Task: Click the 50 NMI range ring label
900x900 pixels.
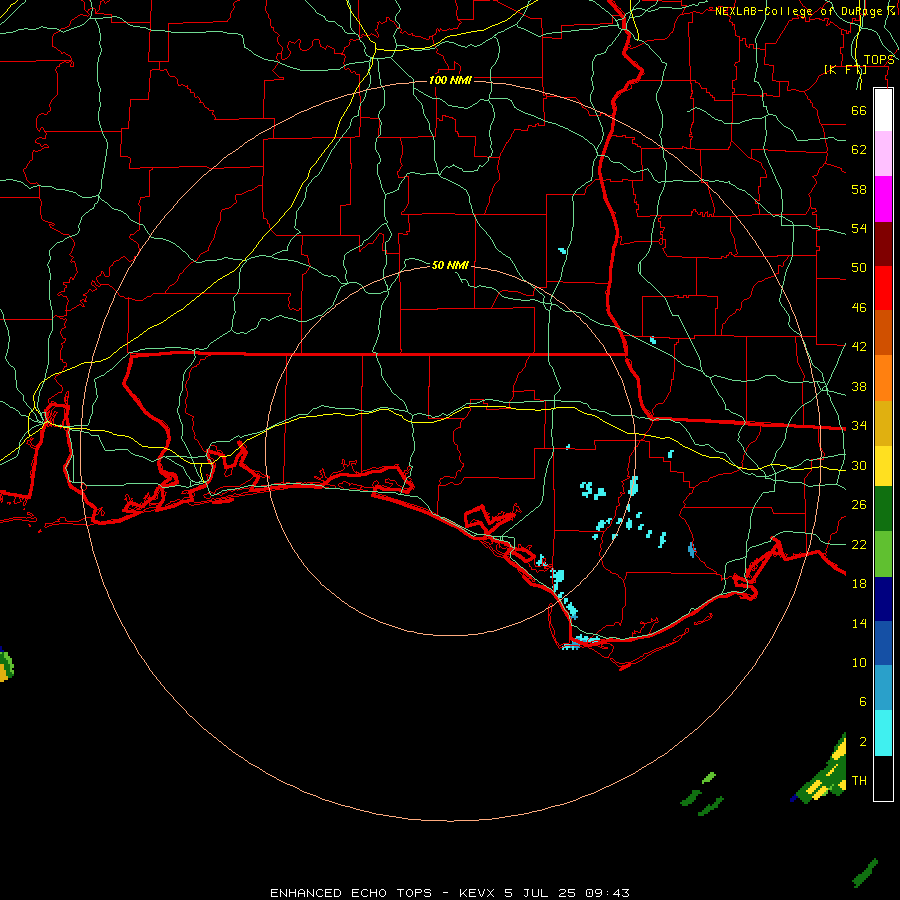Action: [x=450, y=265]
